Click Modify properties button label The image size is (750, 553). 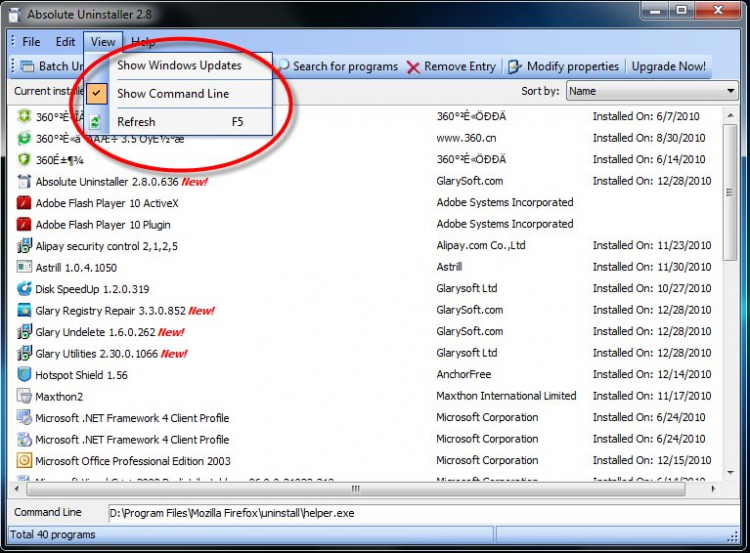pos(573,66)
